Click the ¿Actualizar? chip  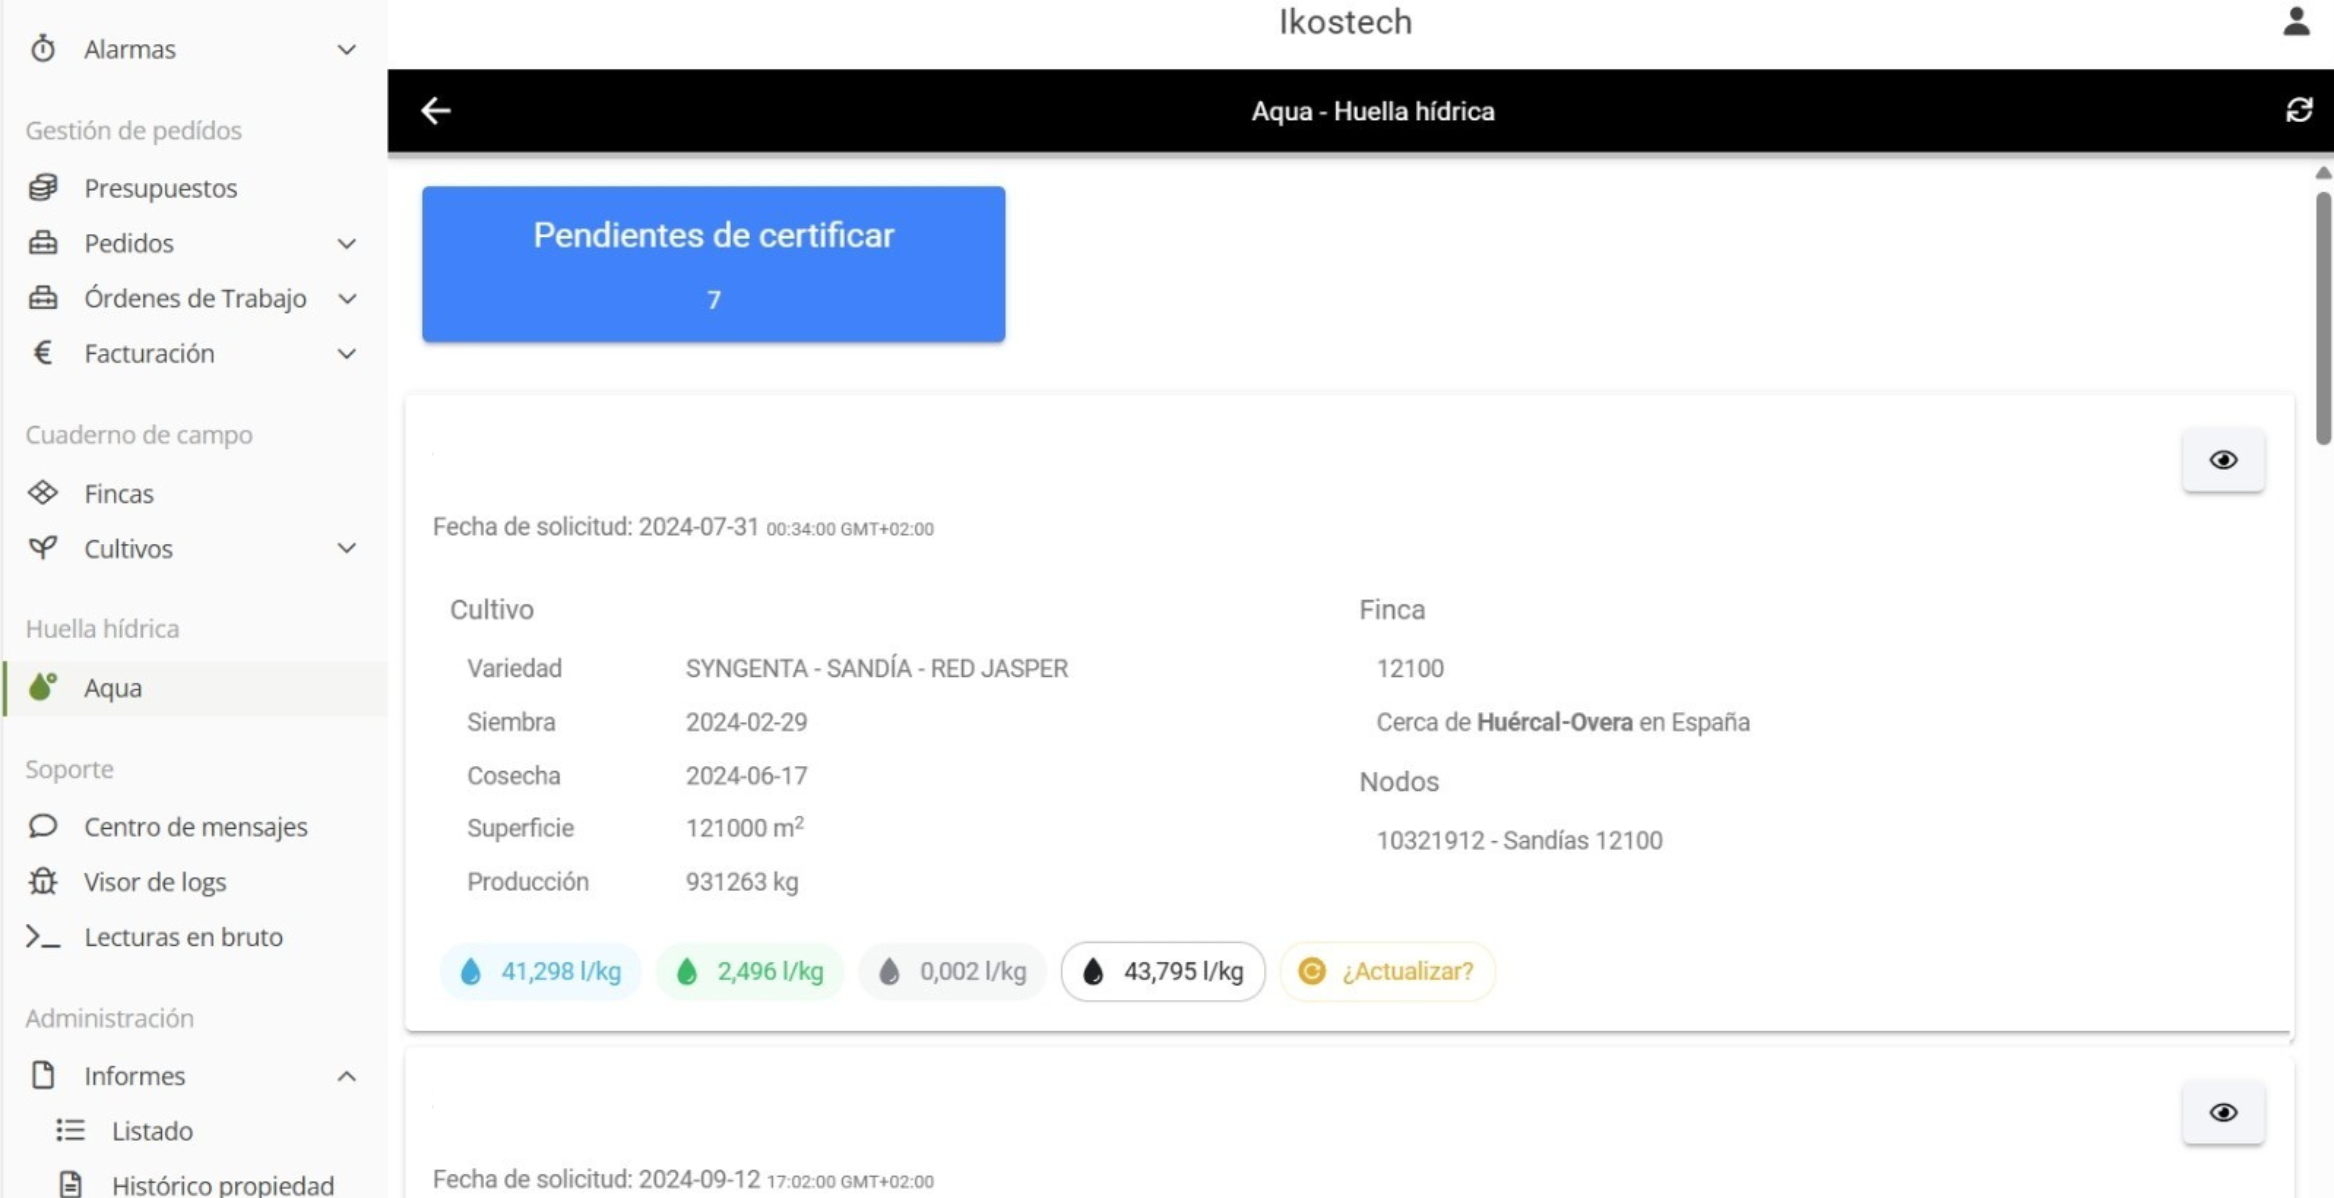point(1387,971)
